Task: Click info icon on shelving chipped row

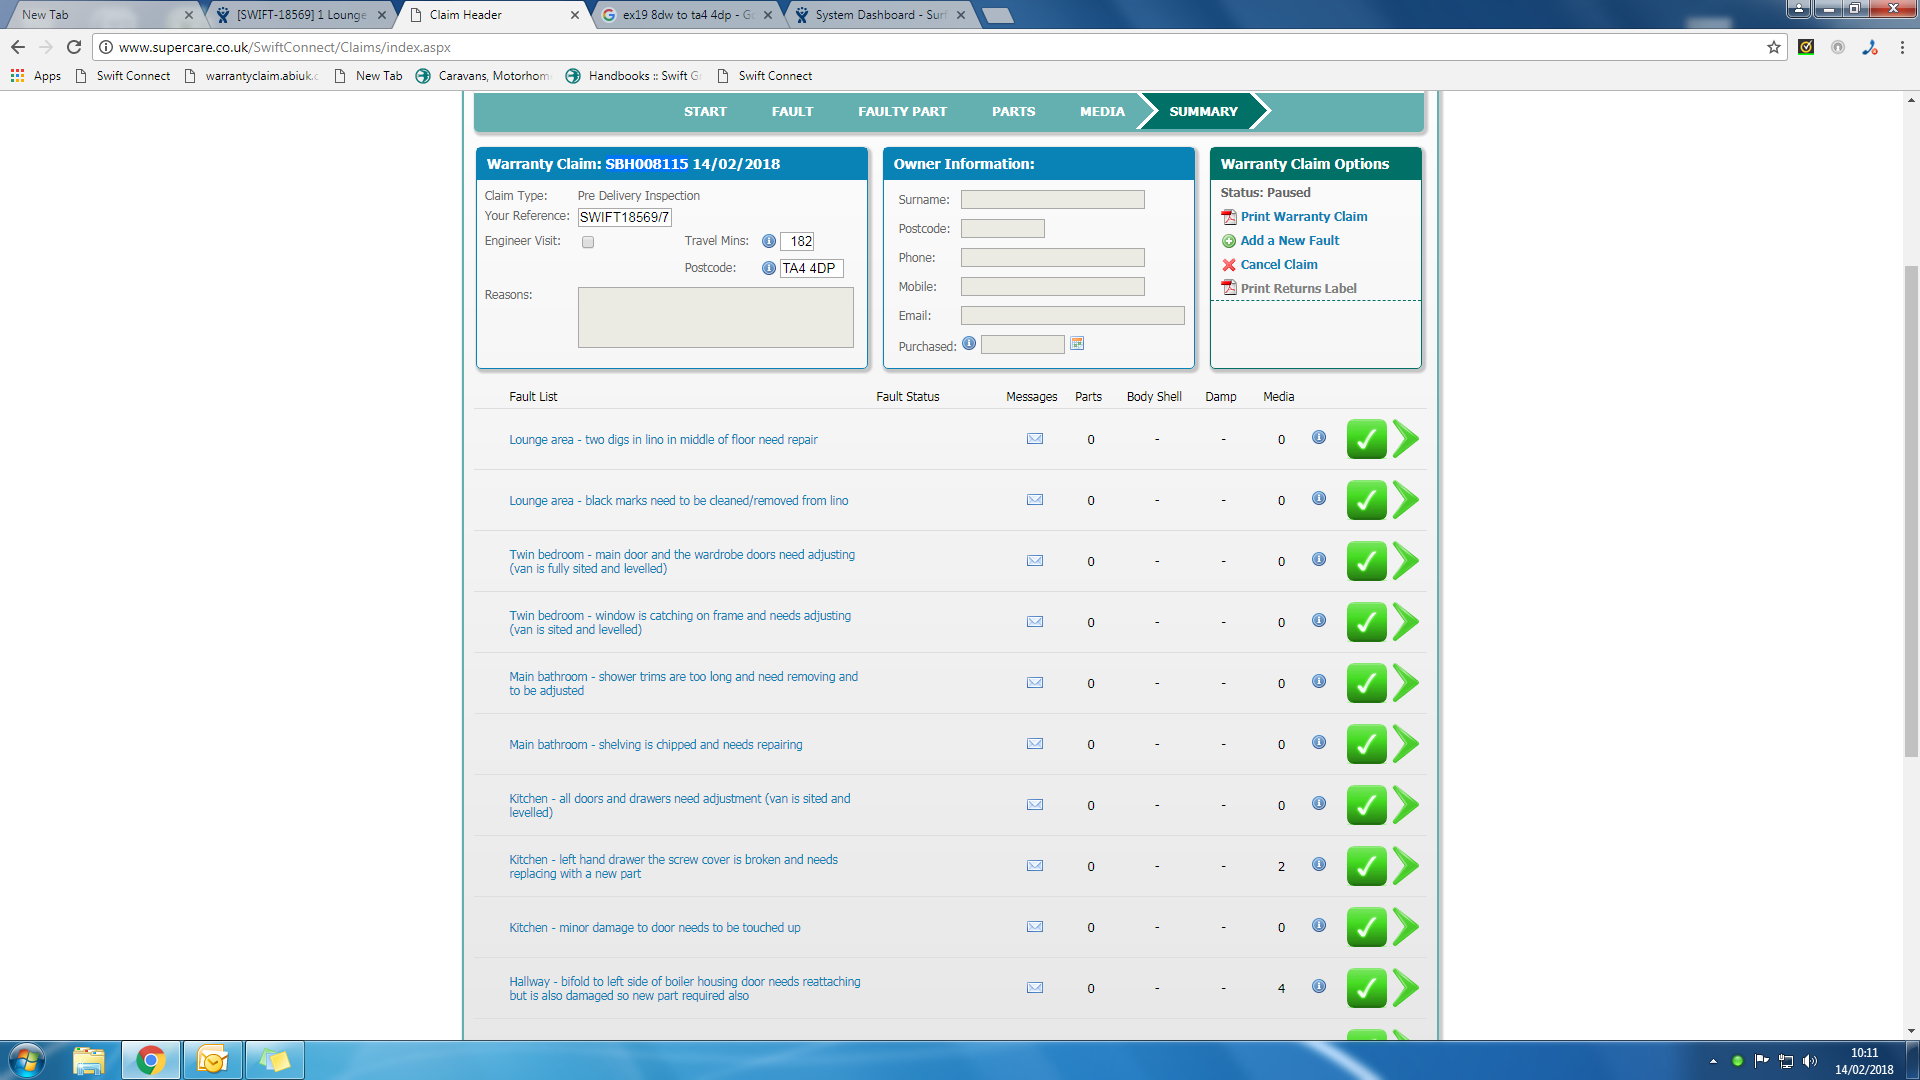Action: coord(1319,743)
